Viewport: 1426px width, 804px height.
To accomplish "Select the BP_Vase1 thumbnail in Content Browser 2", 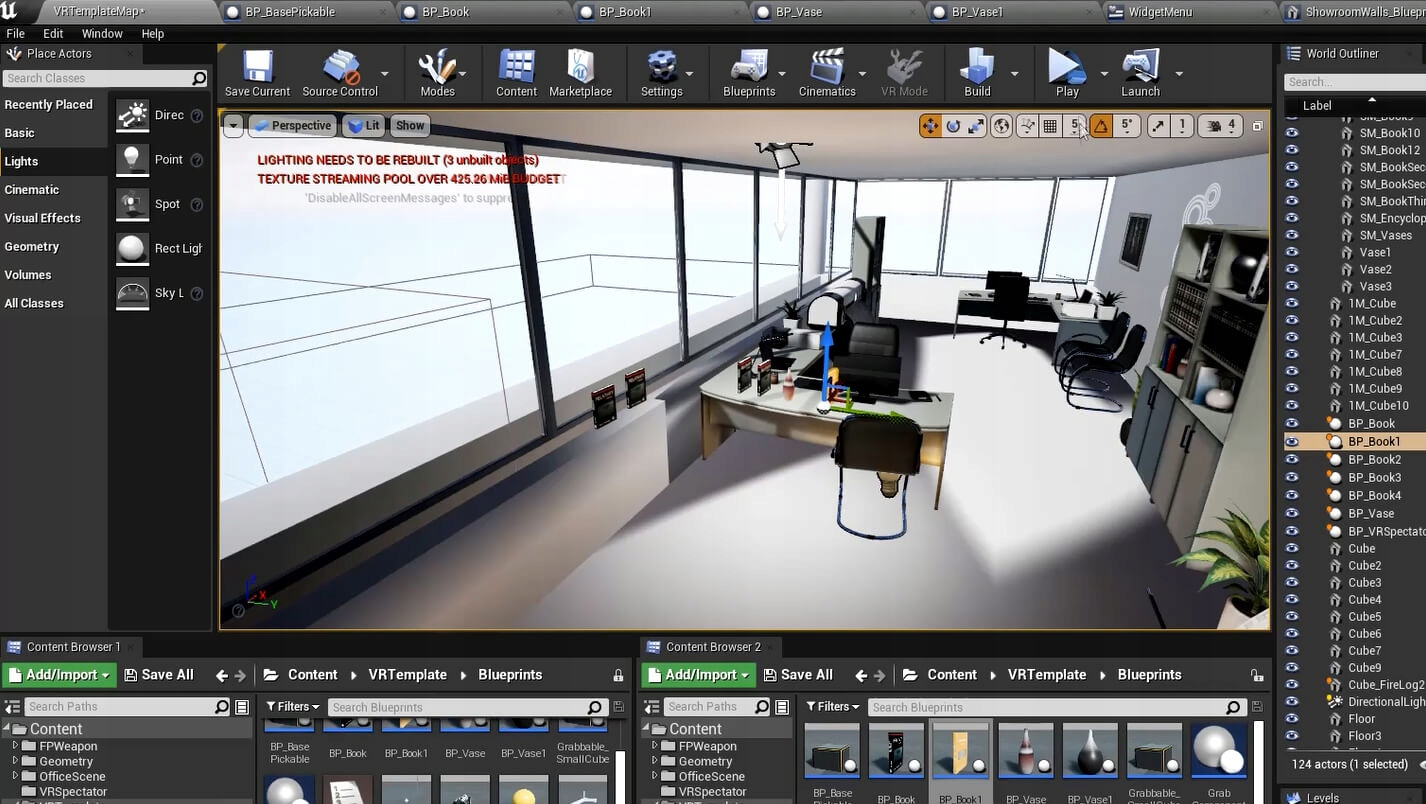I will pos(1089,752).
